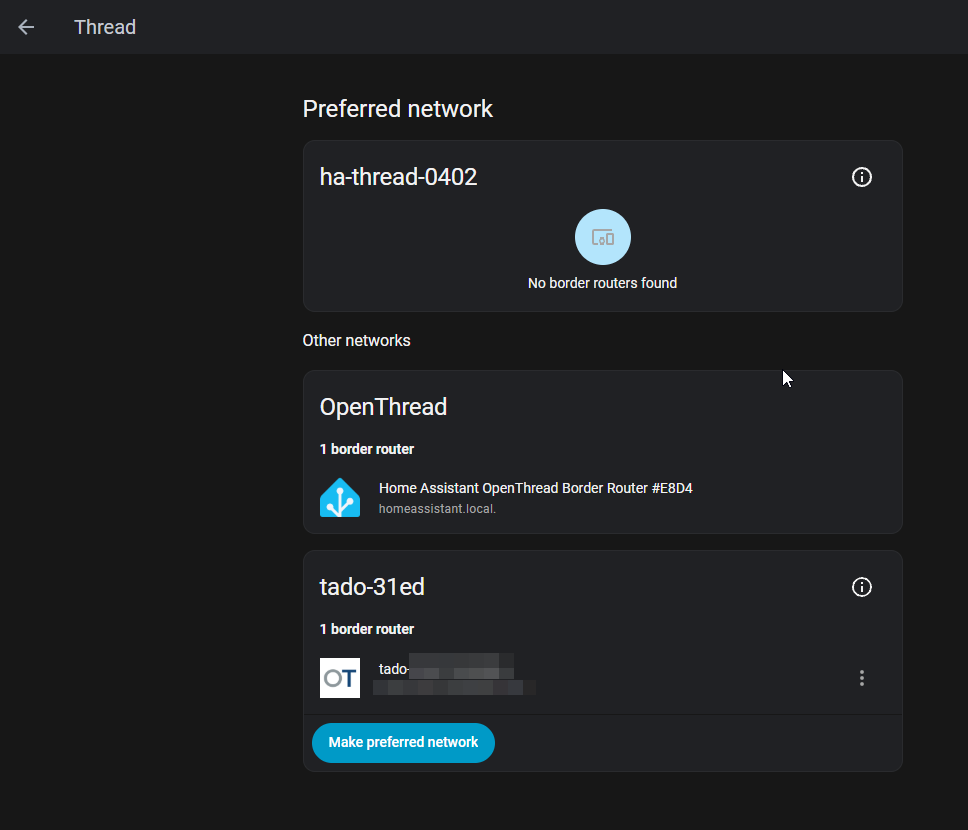Click tado-31ed's 1 border router label
The image size is (968, 830).
366,629
